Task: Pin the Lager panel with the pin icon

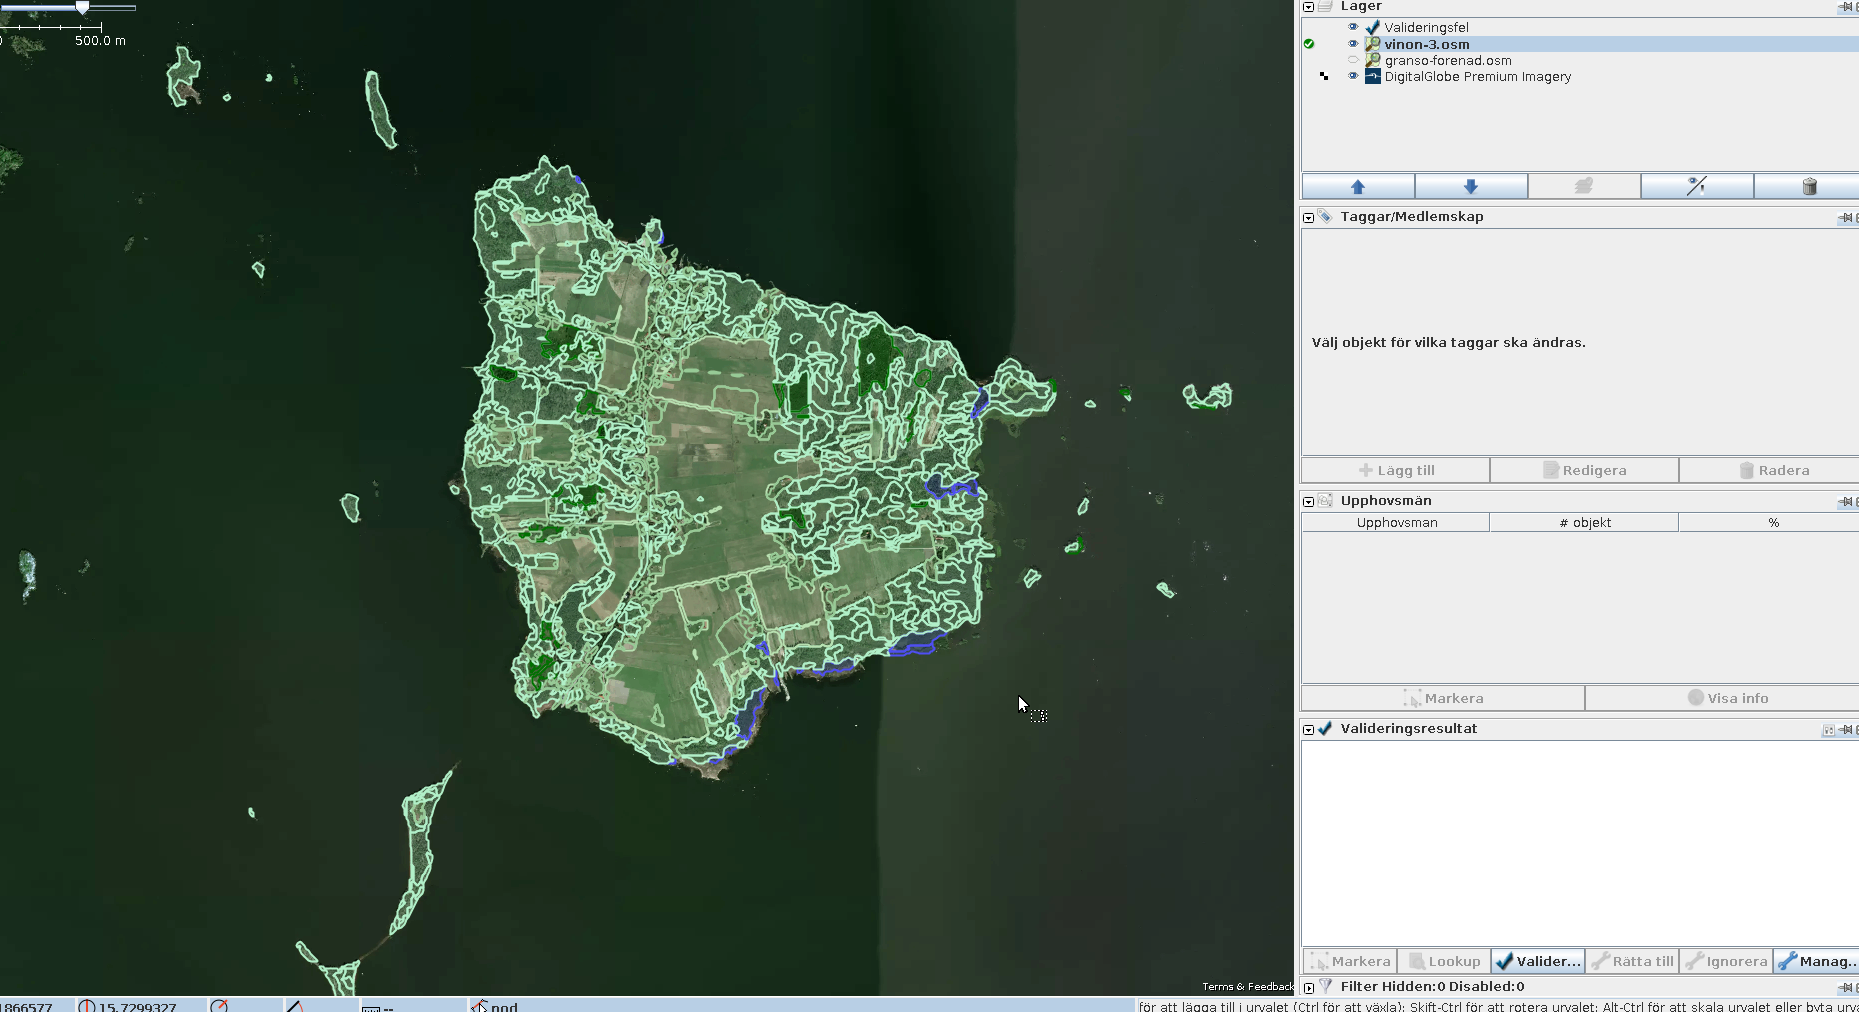Action: pos(1845,7)
